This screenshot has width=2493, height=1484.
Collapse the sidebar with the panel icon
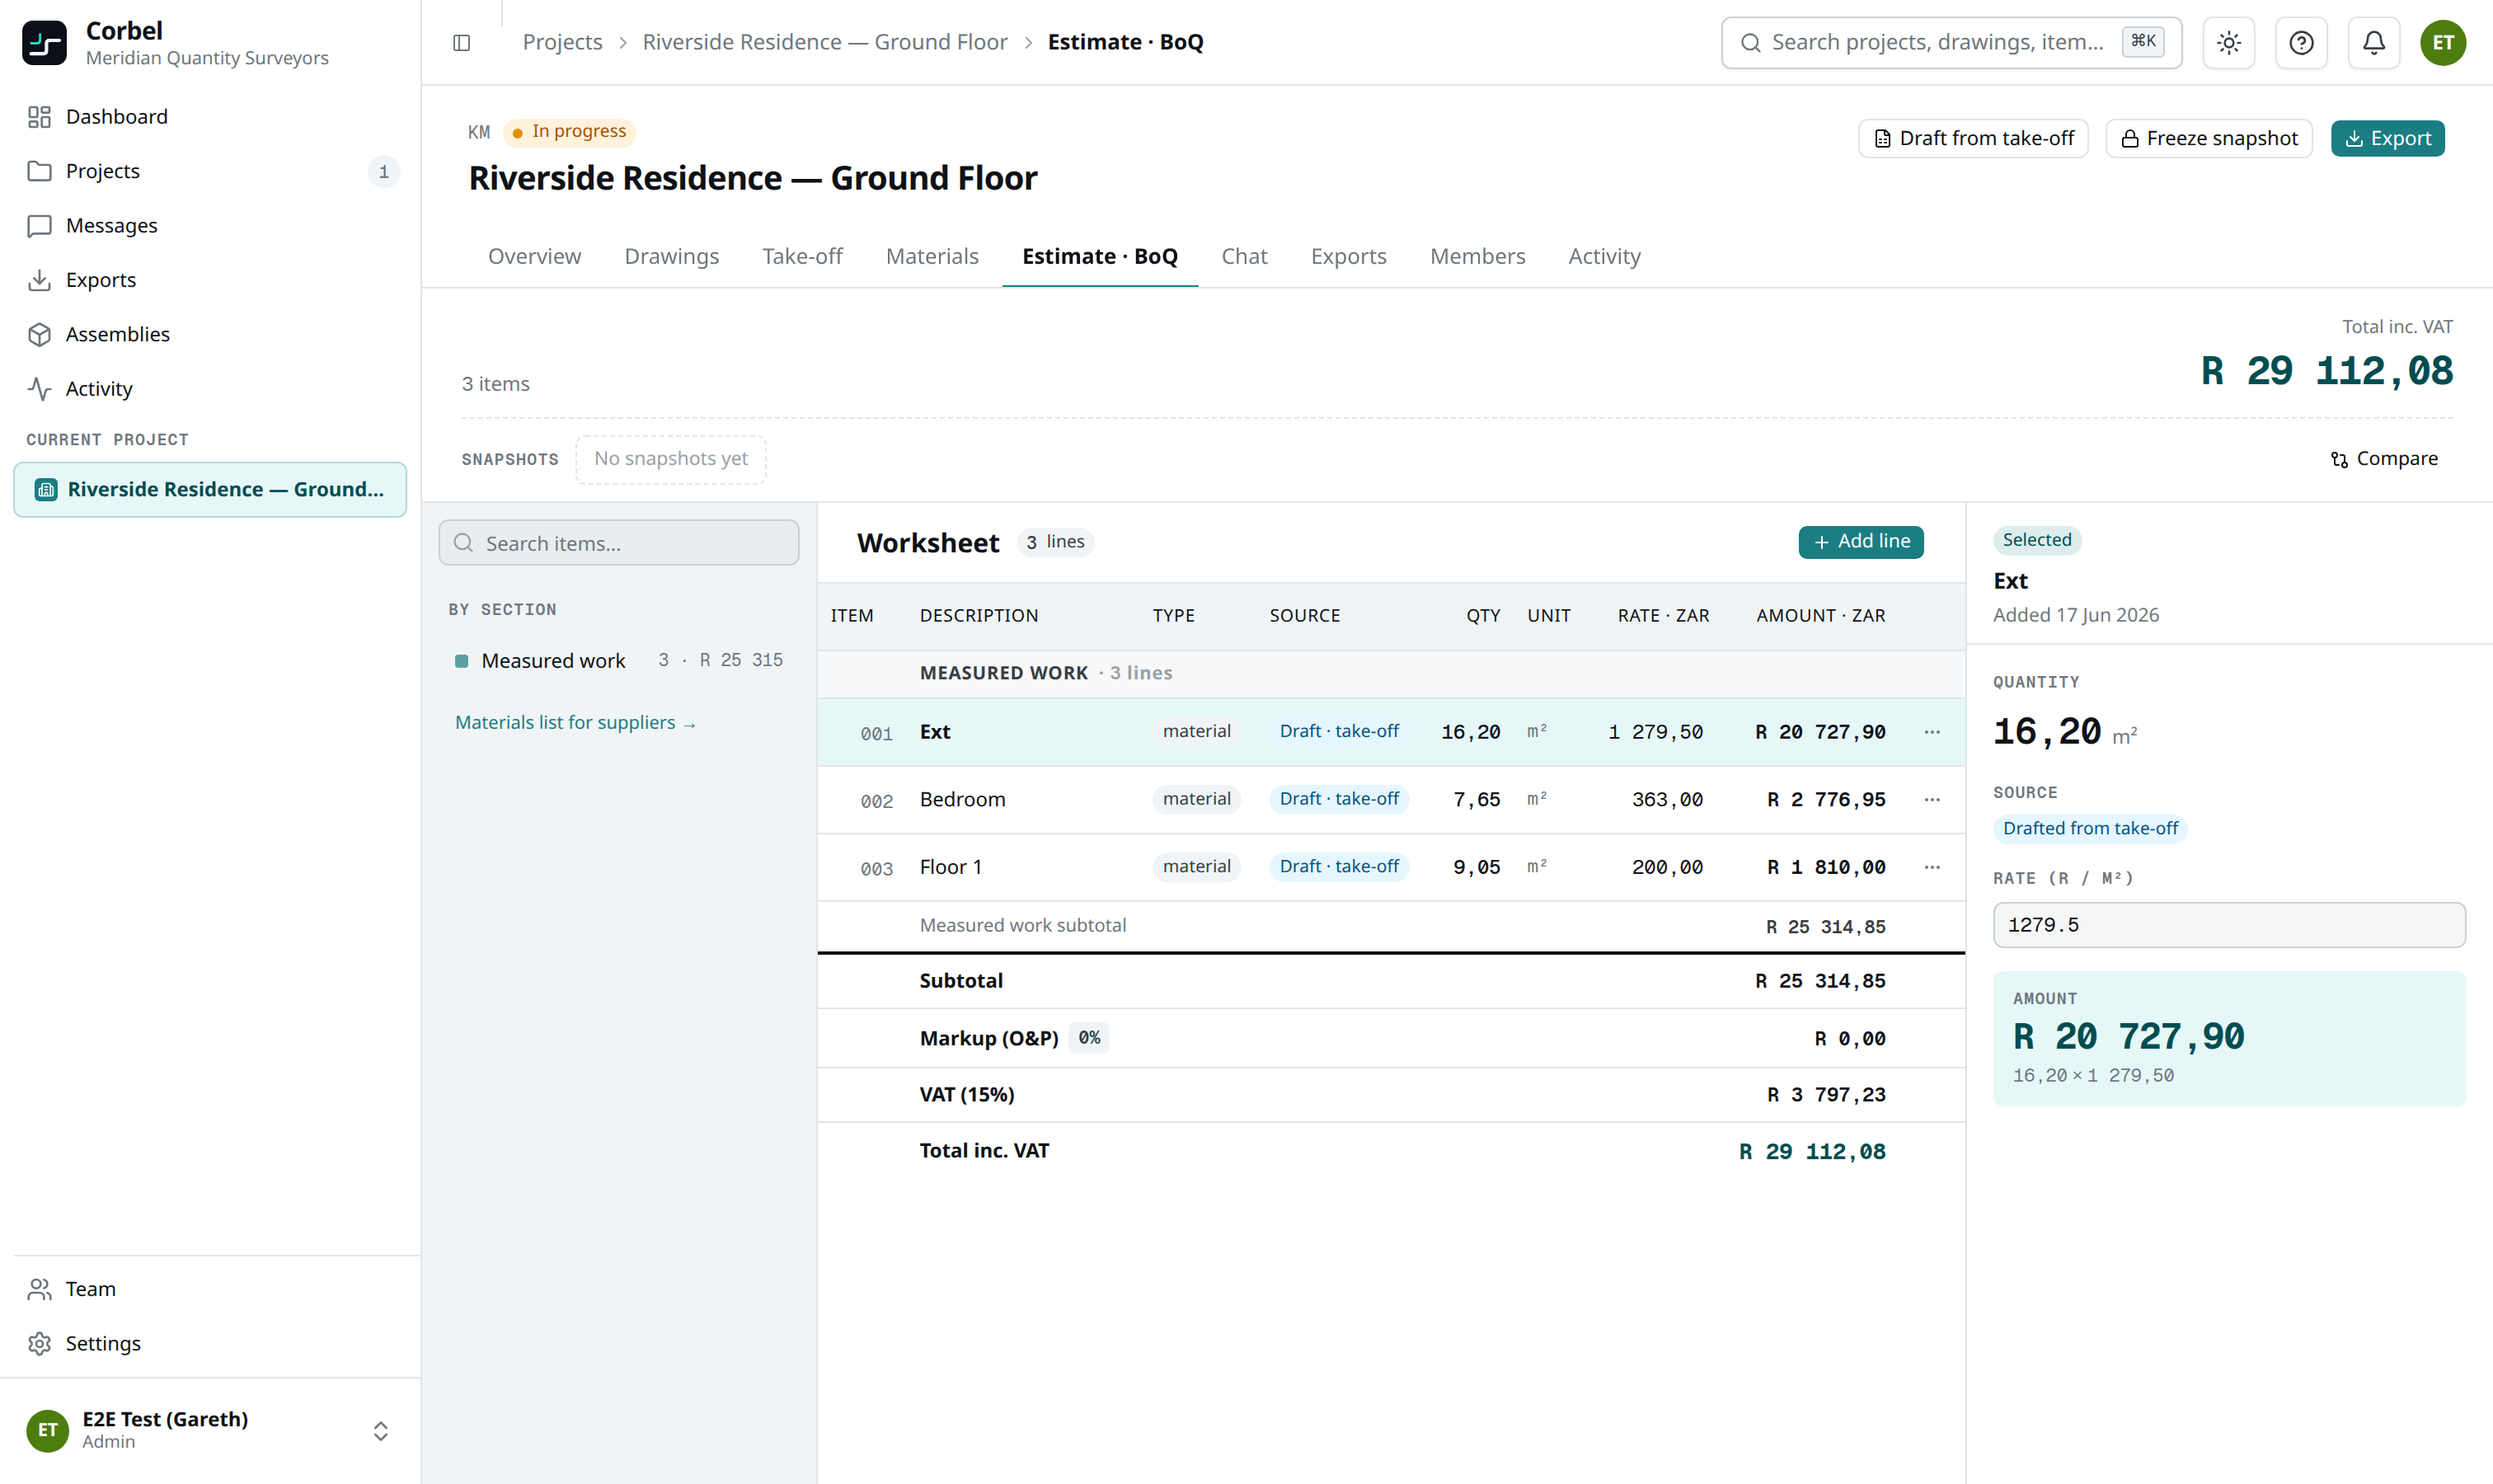click(461, 42)
